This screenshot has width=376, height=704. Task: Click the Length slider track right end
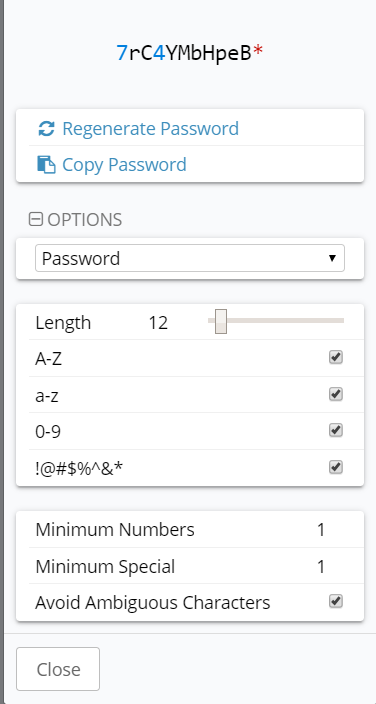340,321
